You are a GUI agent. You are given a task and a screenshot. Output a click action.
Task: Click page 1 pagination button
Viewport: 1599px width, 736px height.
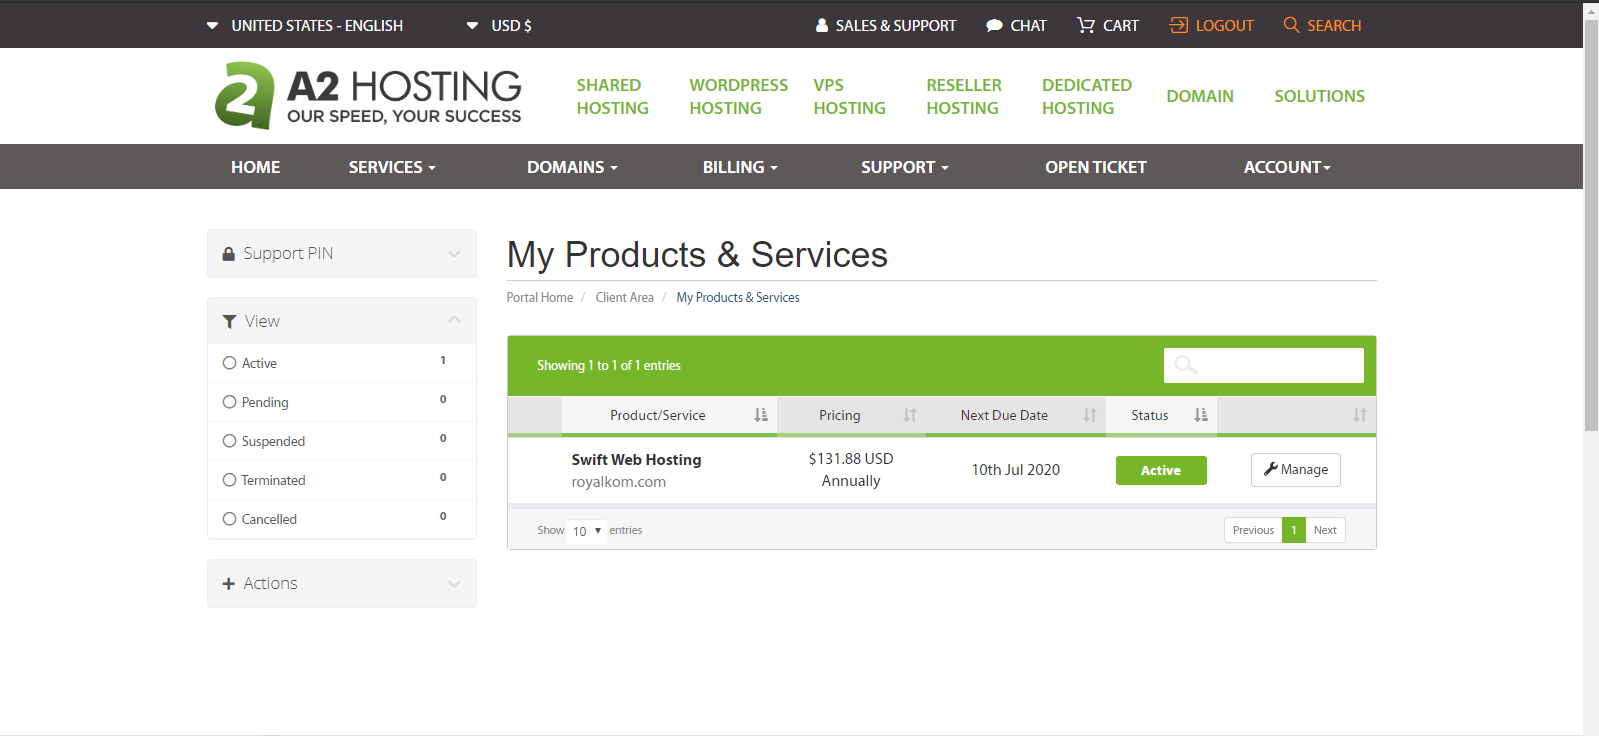[1294, 530]
